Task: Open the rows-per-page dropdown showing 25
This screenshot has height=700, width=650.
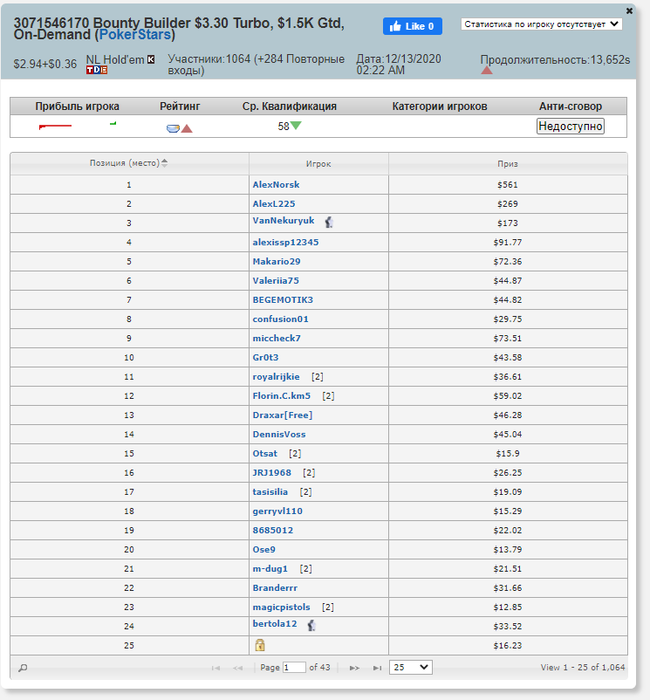Action: (411, 667)
